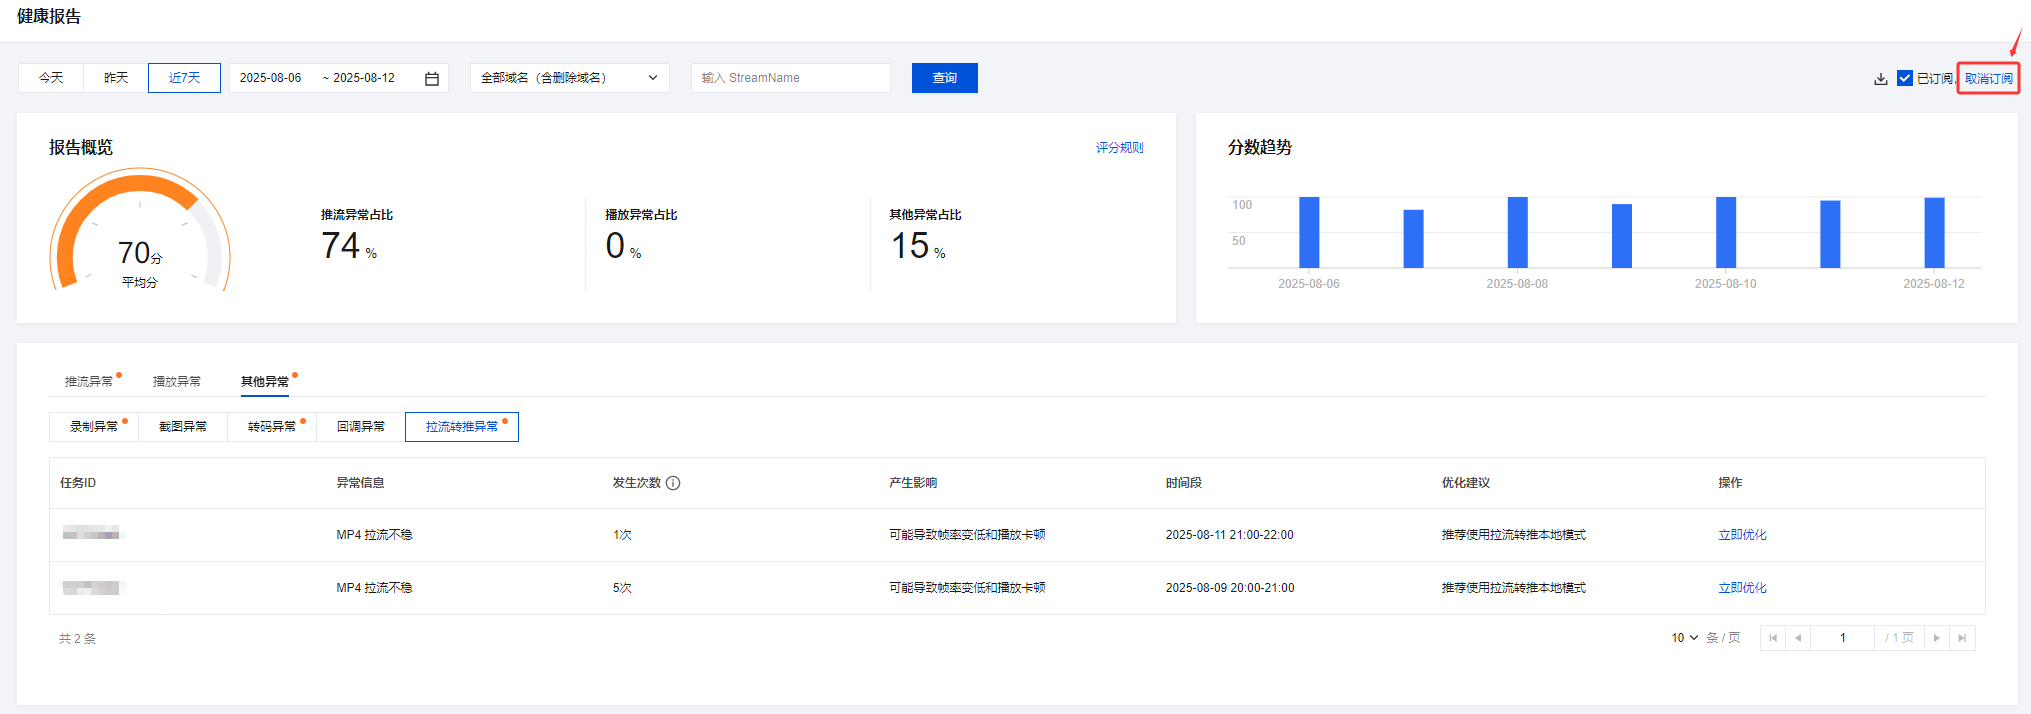Screen dimensions: 2031x714
Task: Switch to the 播放异常 tab
Action: (x=177, y=381)
